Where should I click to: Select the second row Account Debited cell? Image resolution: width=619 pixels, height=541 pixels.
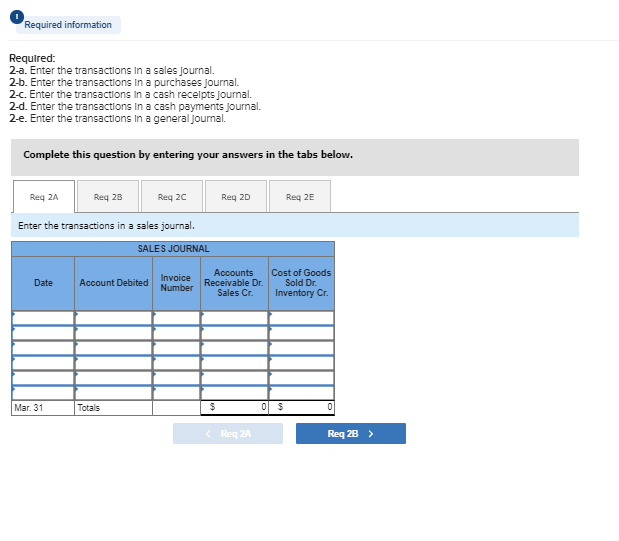click(113, 333)
